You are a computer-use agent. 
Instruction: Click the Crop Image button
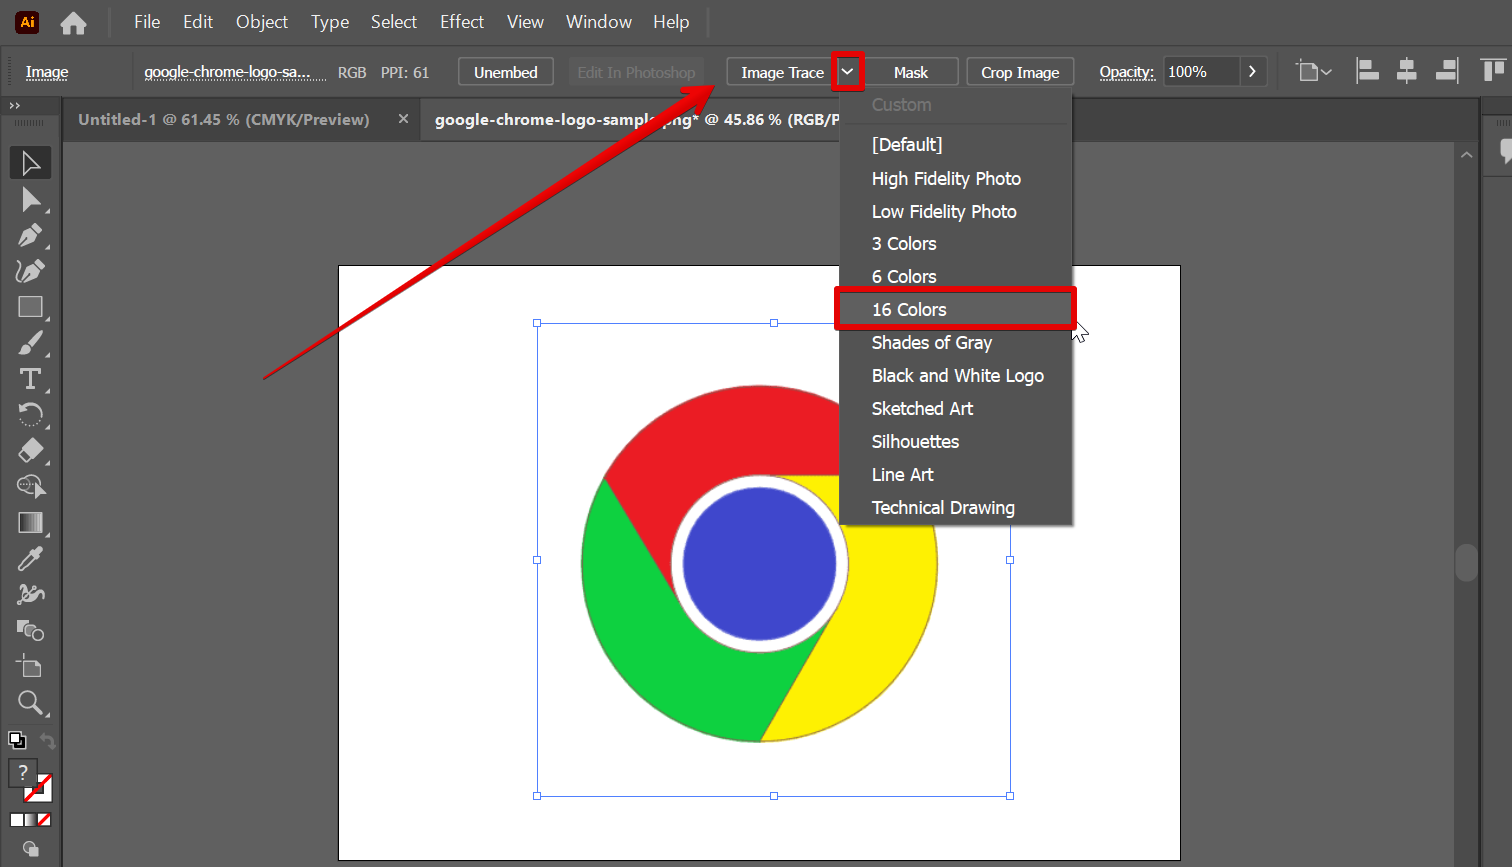coord(1020,72)
